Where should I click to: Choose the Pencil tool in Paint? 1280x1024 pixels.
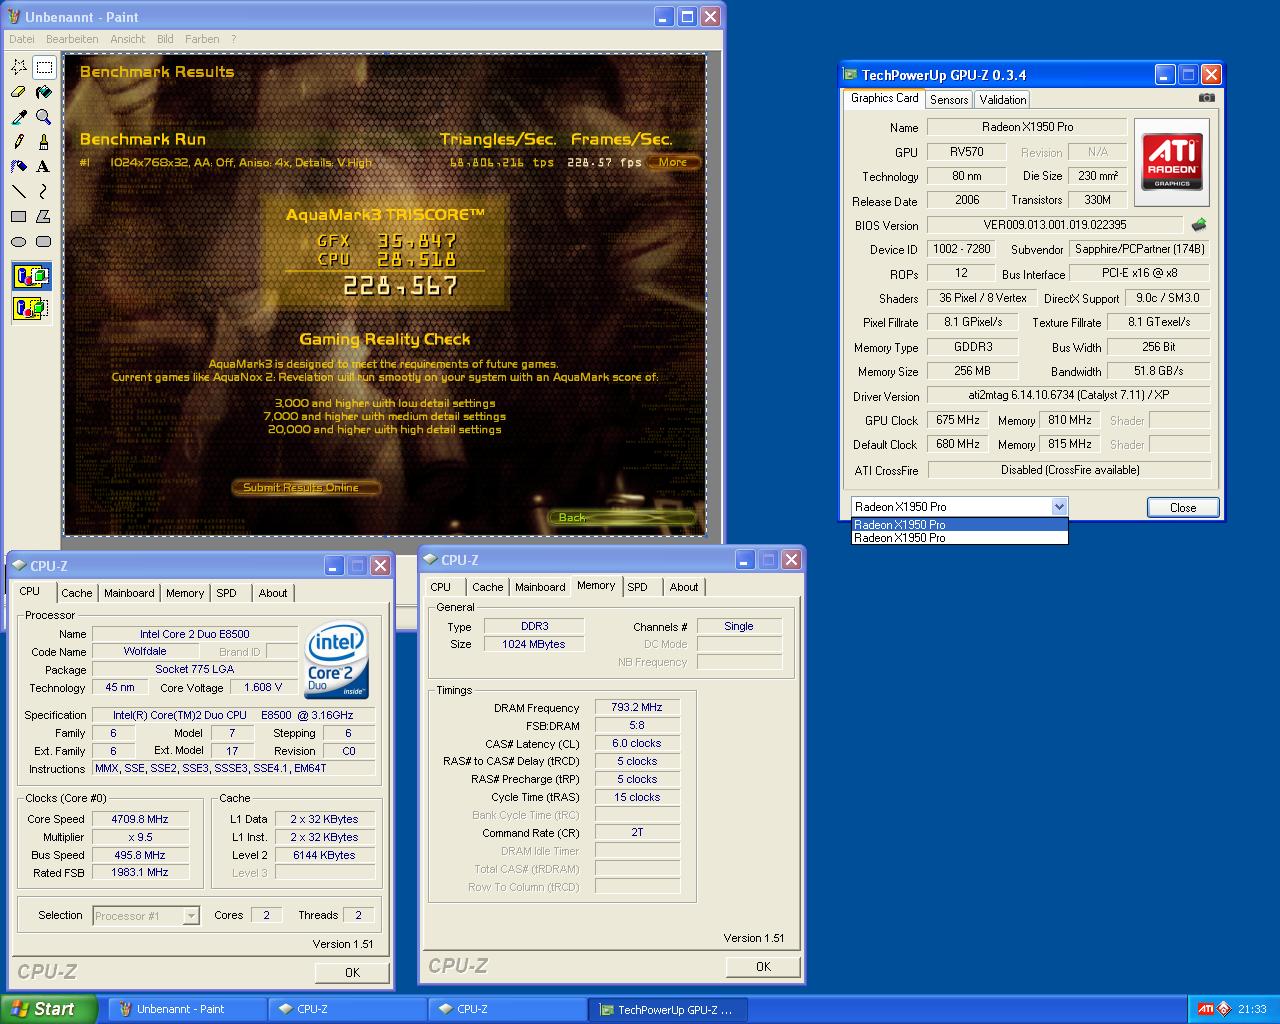[x=18, y=142]
